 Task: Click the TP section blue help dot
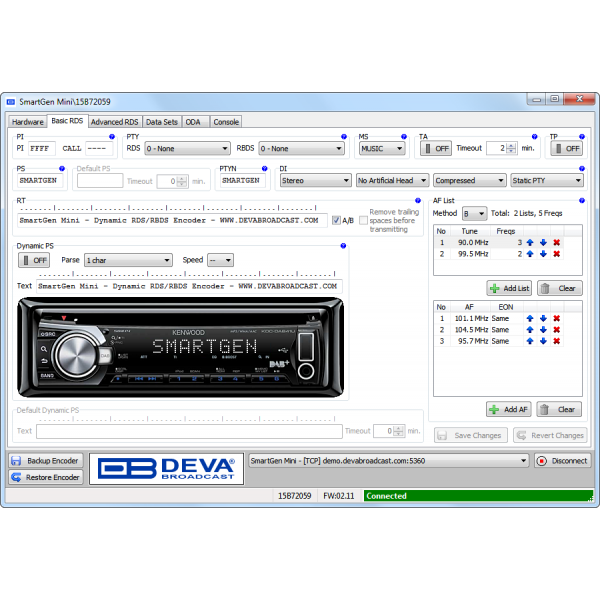click(582, 137)
